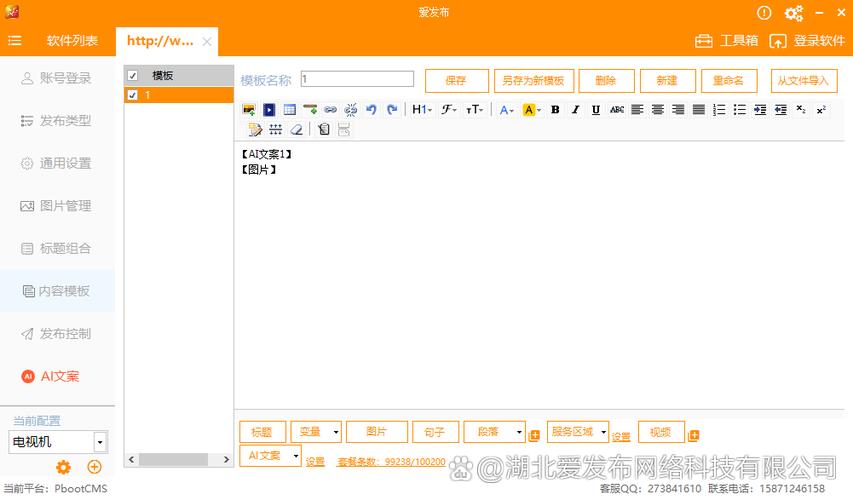
Task: Click the 从文件导入 button
Action: pos(803,81)
